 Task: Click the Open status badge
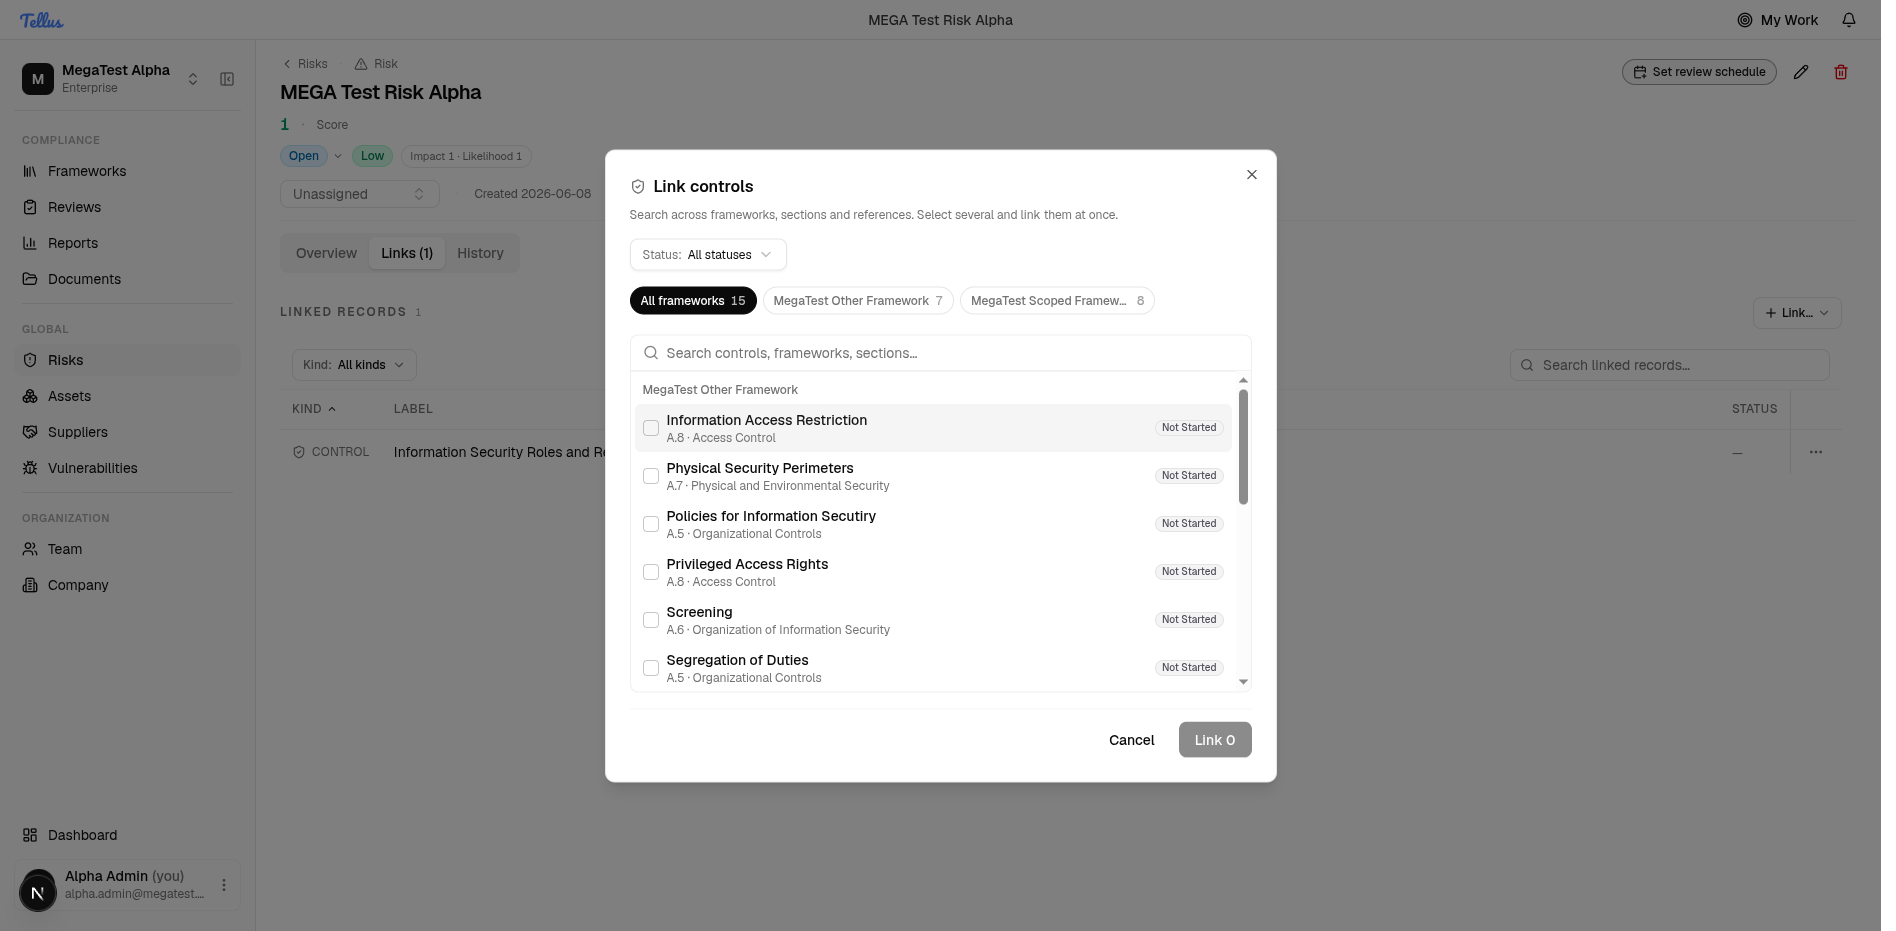(304, 156)
